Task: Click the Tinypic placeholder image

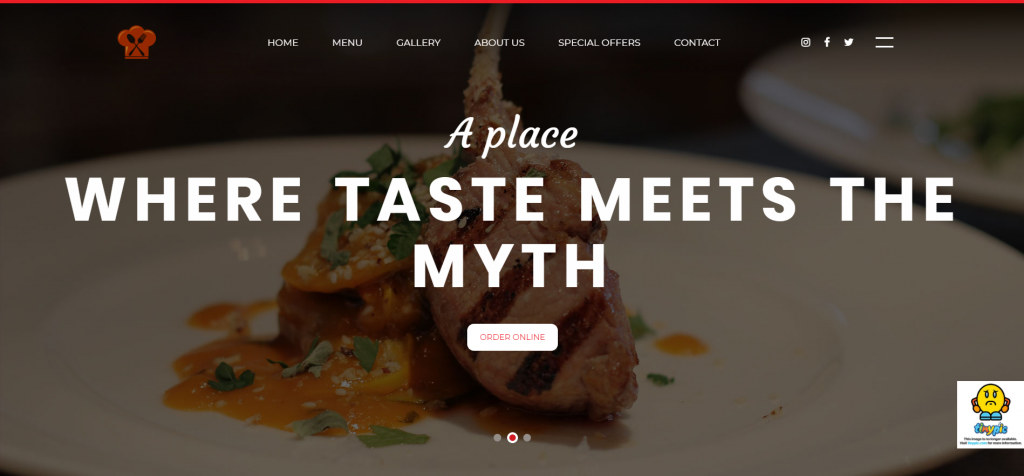Action: (x=990, y=415)
